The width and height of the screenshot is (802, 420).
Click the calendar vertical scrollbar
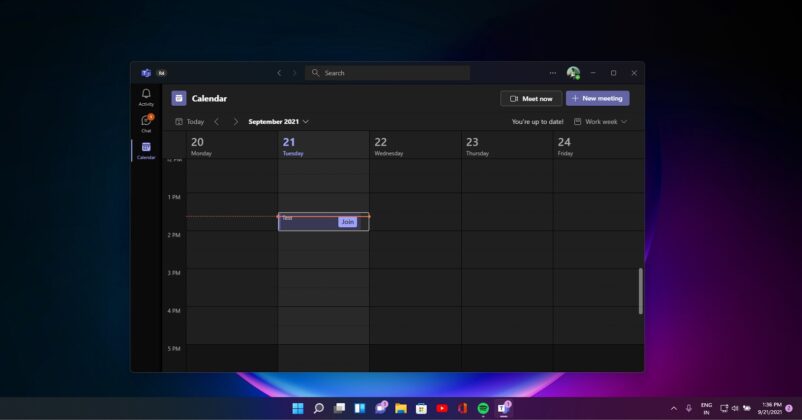[640, 290]
